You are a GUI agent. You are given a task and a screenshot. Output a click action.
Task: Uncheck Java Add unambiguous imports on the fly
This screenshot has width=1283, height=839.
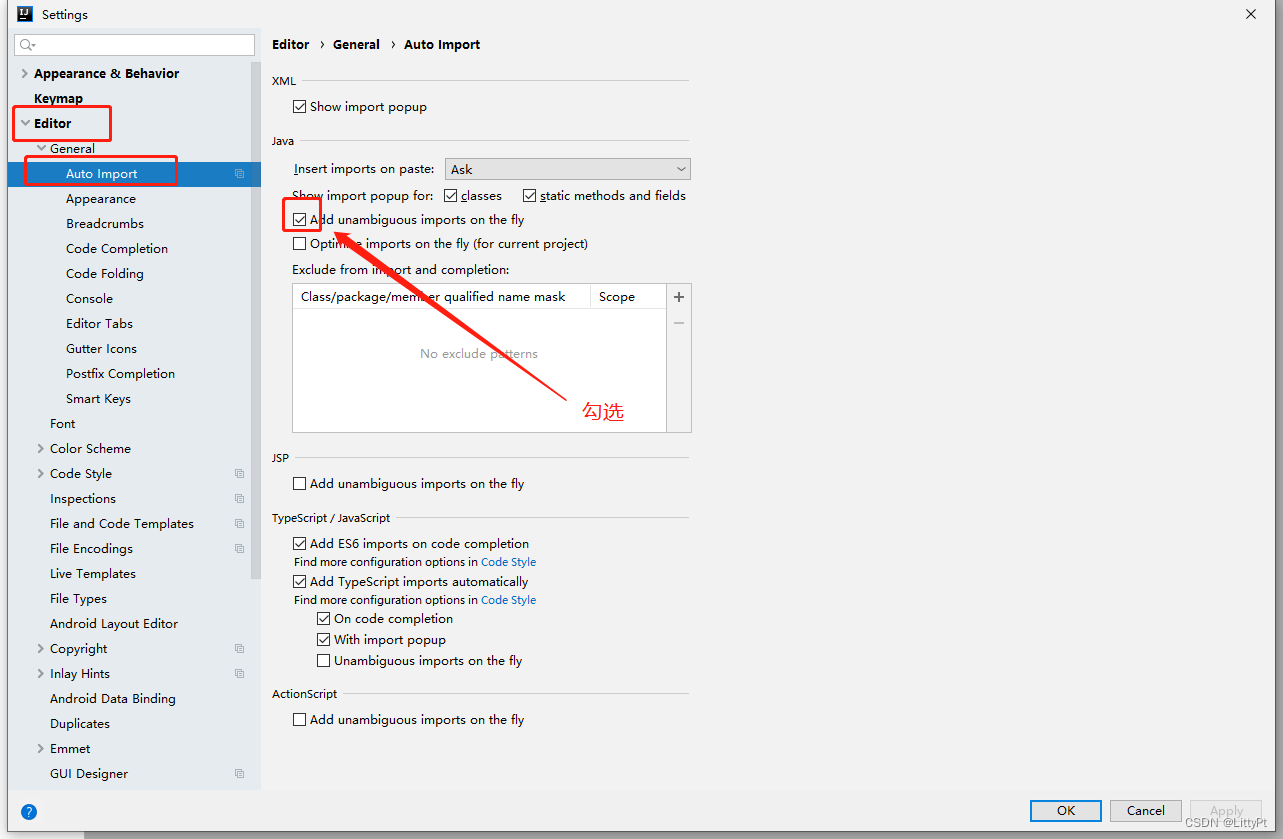(x=300, y=220)
